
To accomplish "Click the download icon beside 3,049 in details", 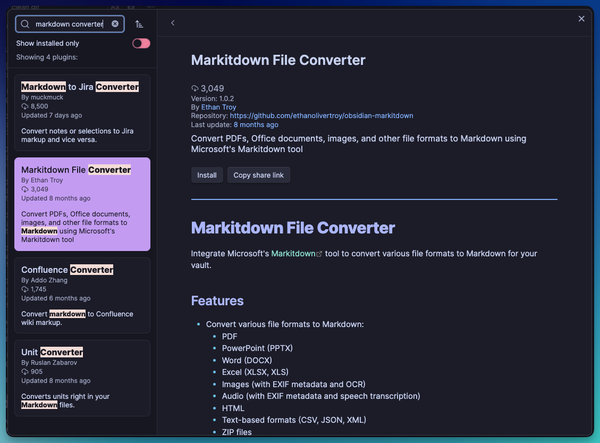I will coord(195,88).
